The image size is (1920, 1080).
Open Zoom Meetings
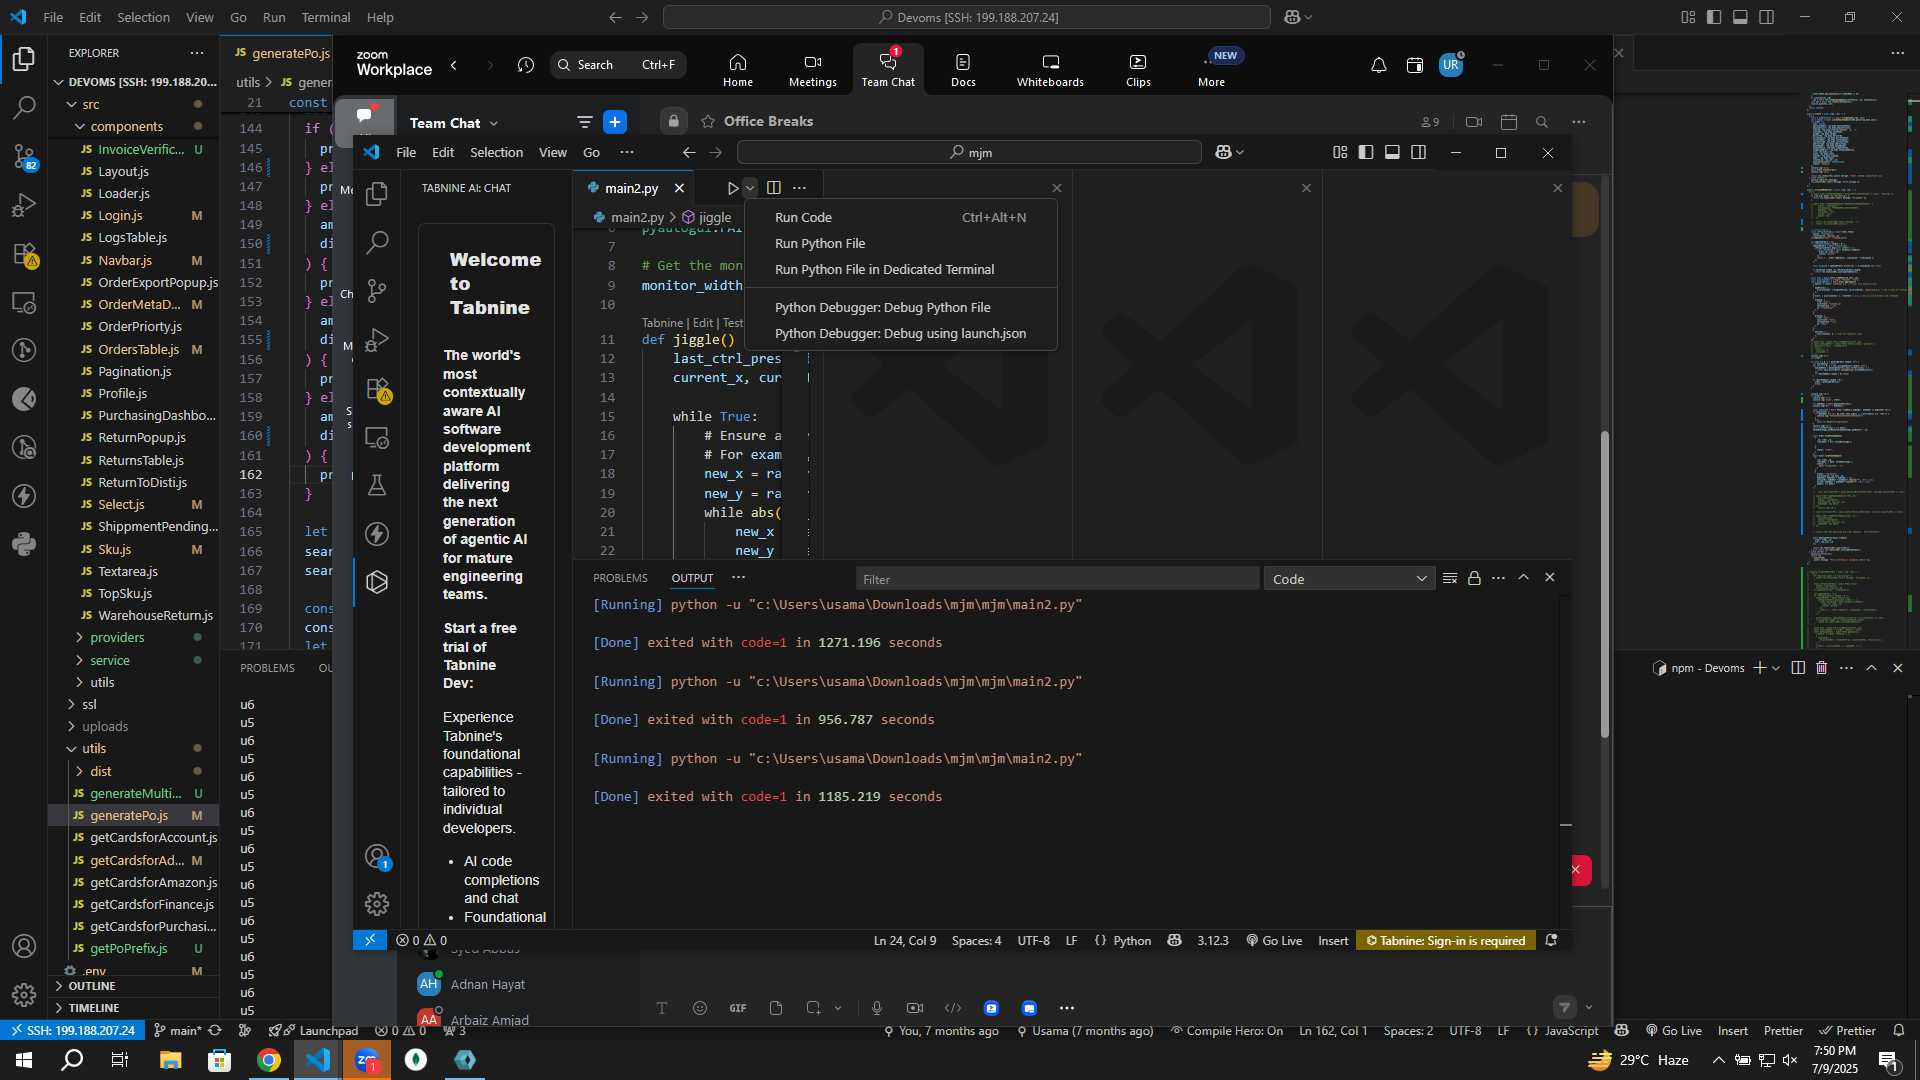point(812,69)
